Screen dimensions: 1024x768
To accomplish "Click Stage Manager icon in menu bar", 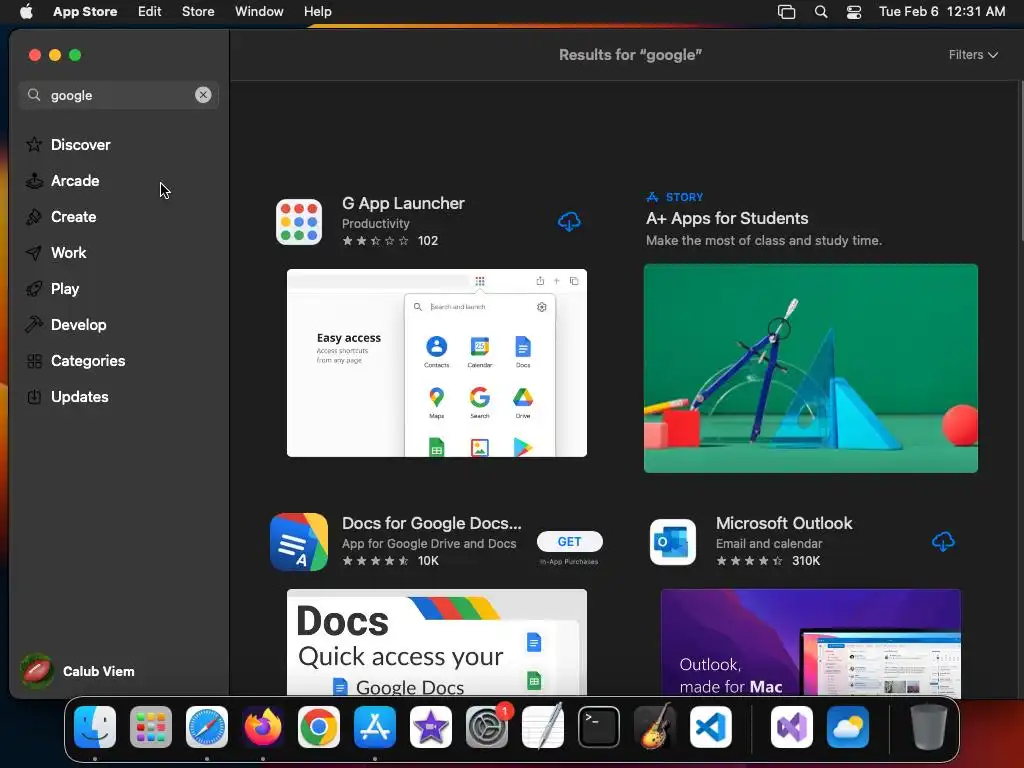I will (x=786, y=12).
